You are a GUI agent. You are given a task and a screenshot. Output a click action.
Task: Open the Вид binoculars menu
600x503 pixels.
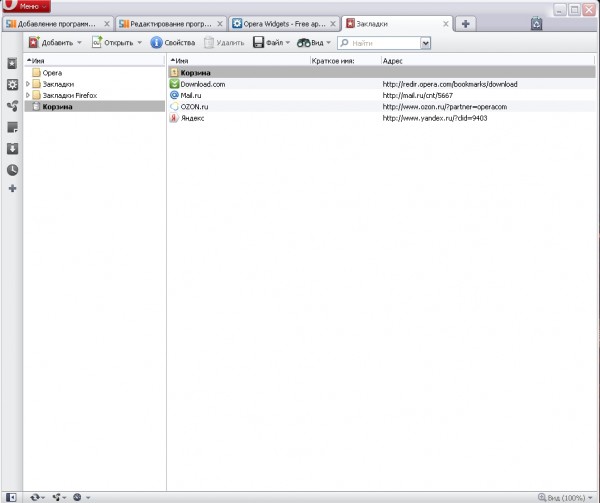tap(313, 42)
